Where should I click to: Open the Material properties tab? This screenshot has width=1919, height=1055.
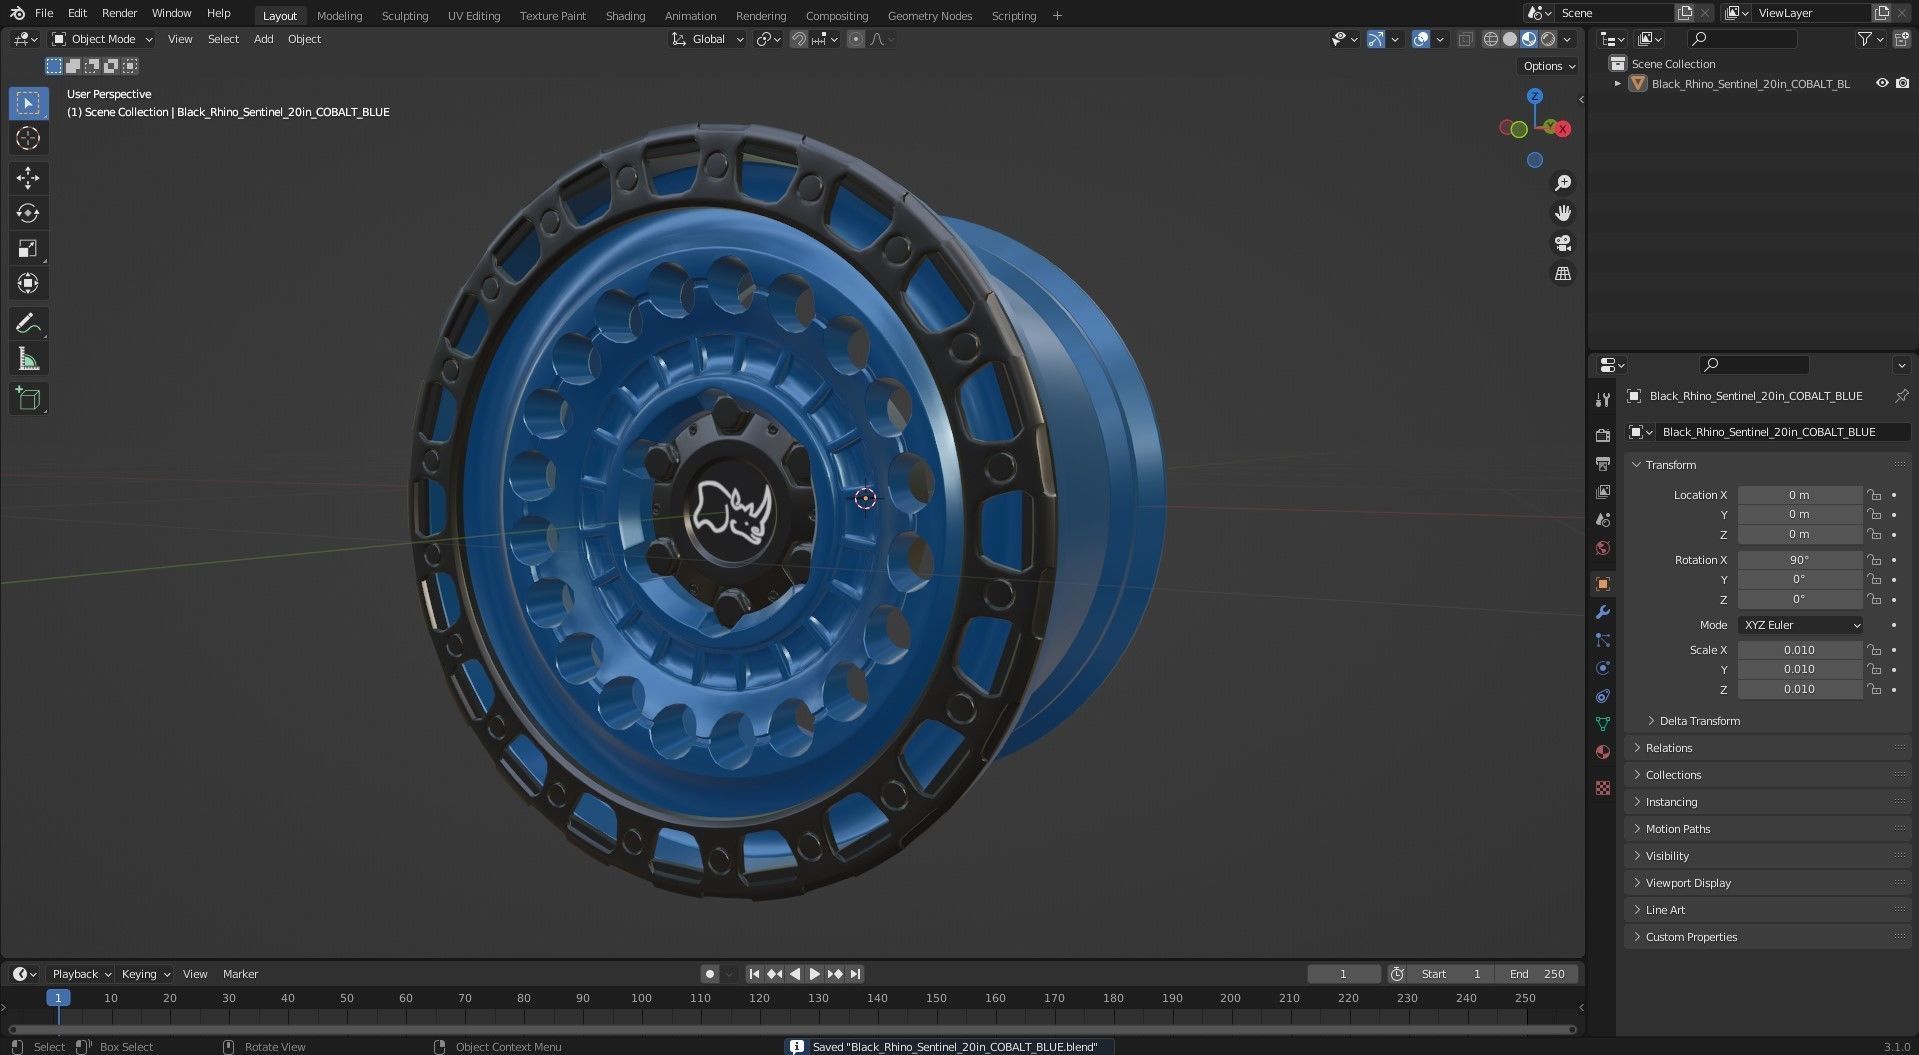pos(1603,752)
